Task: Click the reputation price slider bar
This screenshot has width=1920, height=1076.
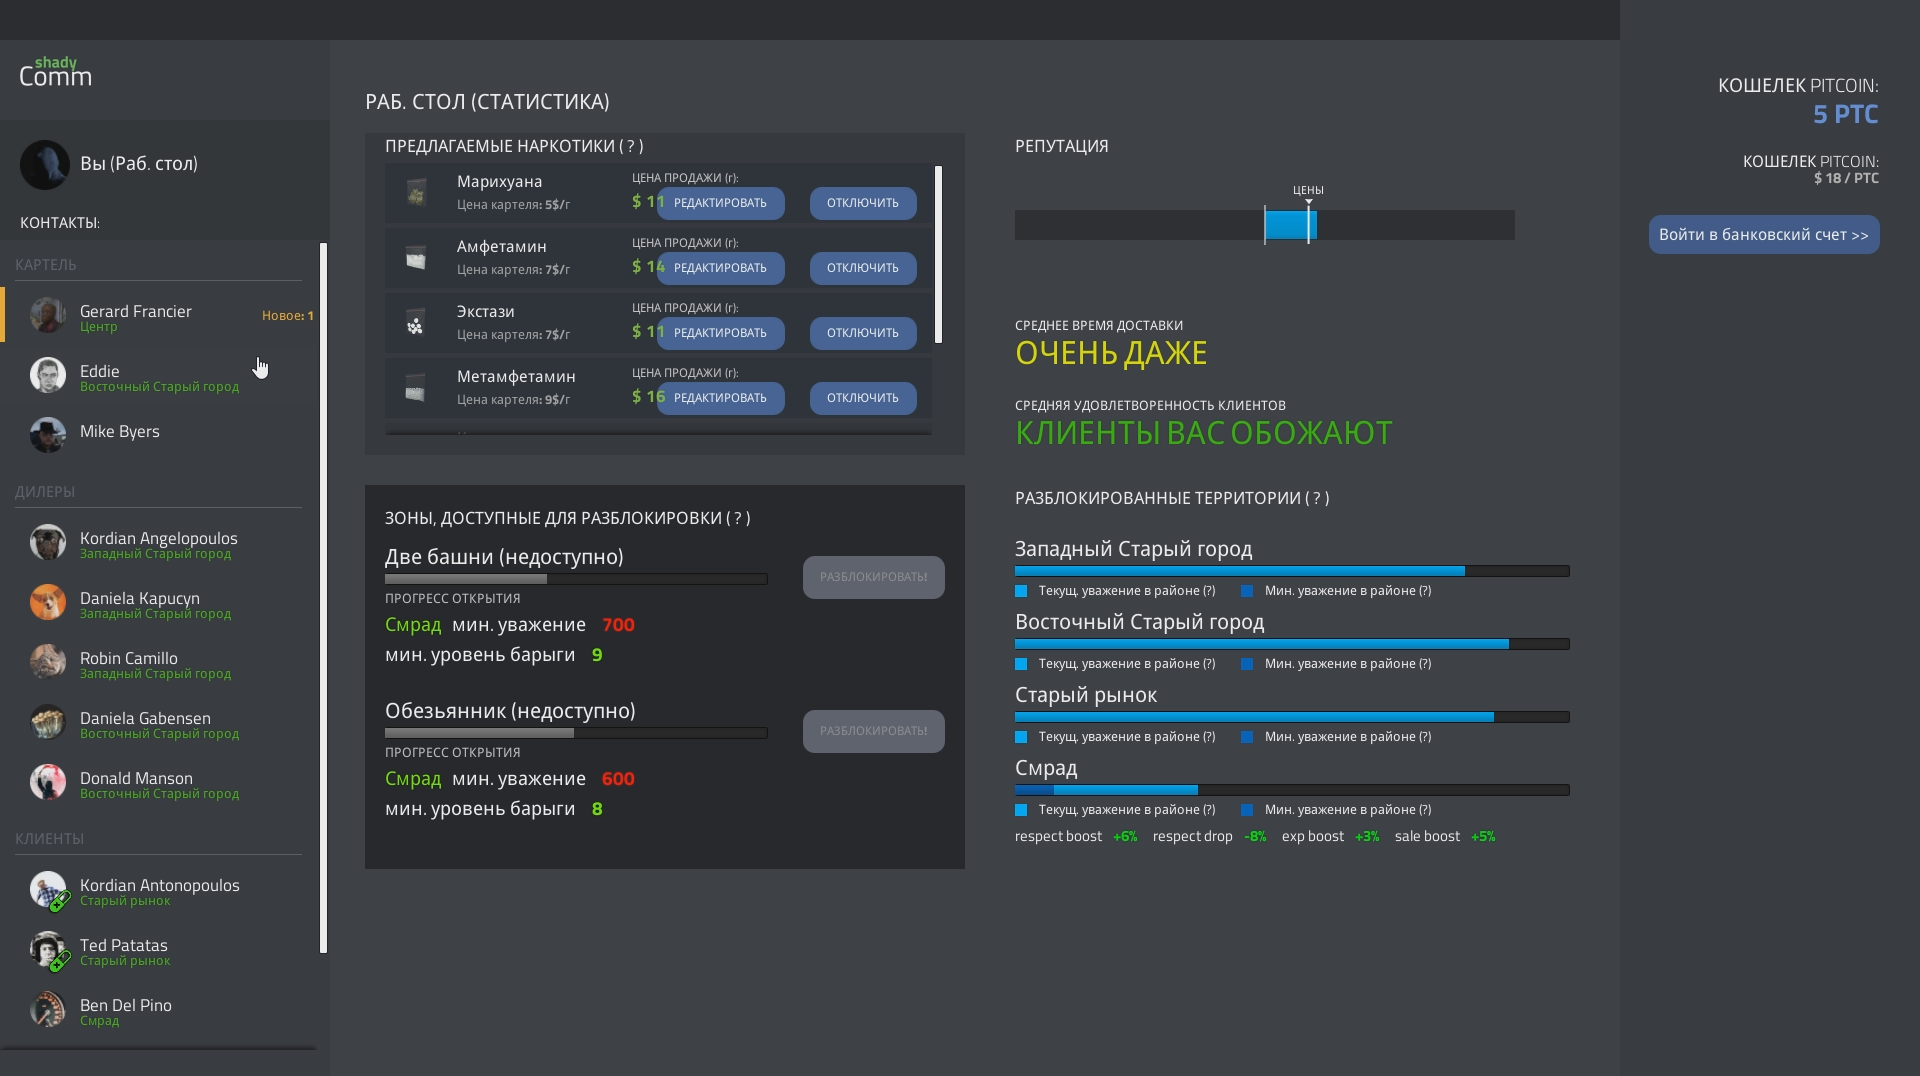Action: point(1264,225)
